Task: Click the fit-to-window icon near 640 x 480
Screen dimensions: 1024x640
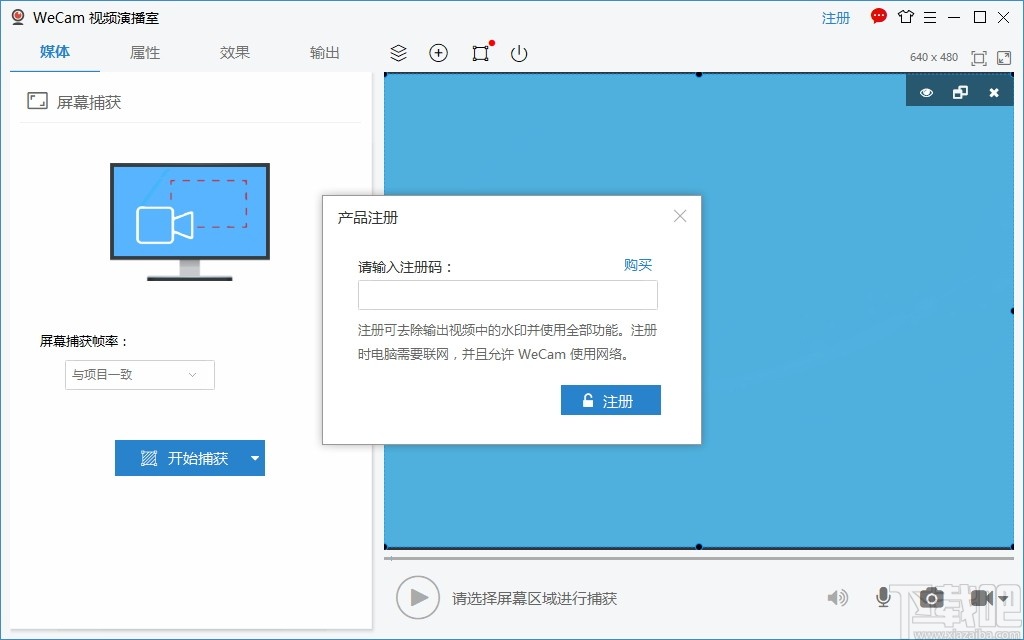Action: click(x=978, y=57)
